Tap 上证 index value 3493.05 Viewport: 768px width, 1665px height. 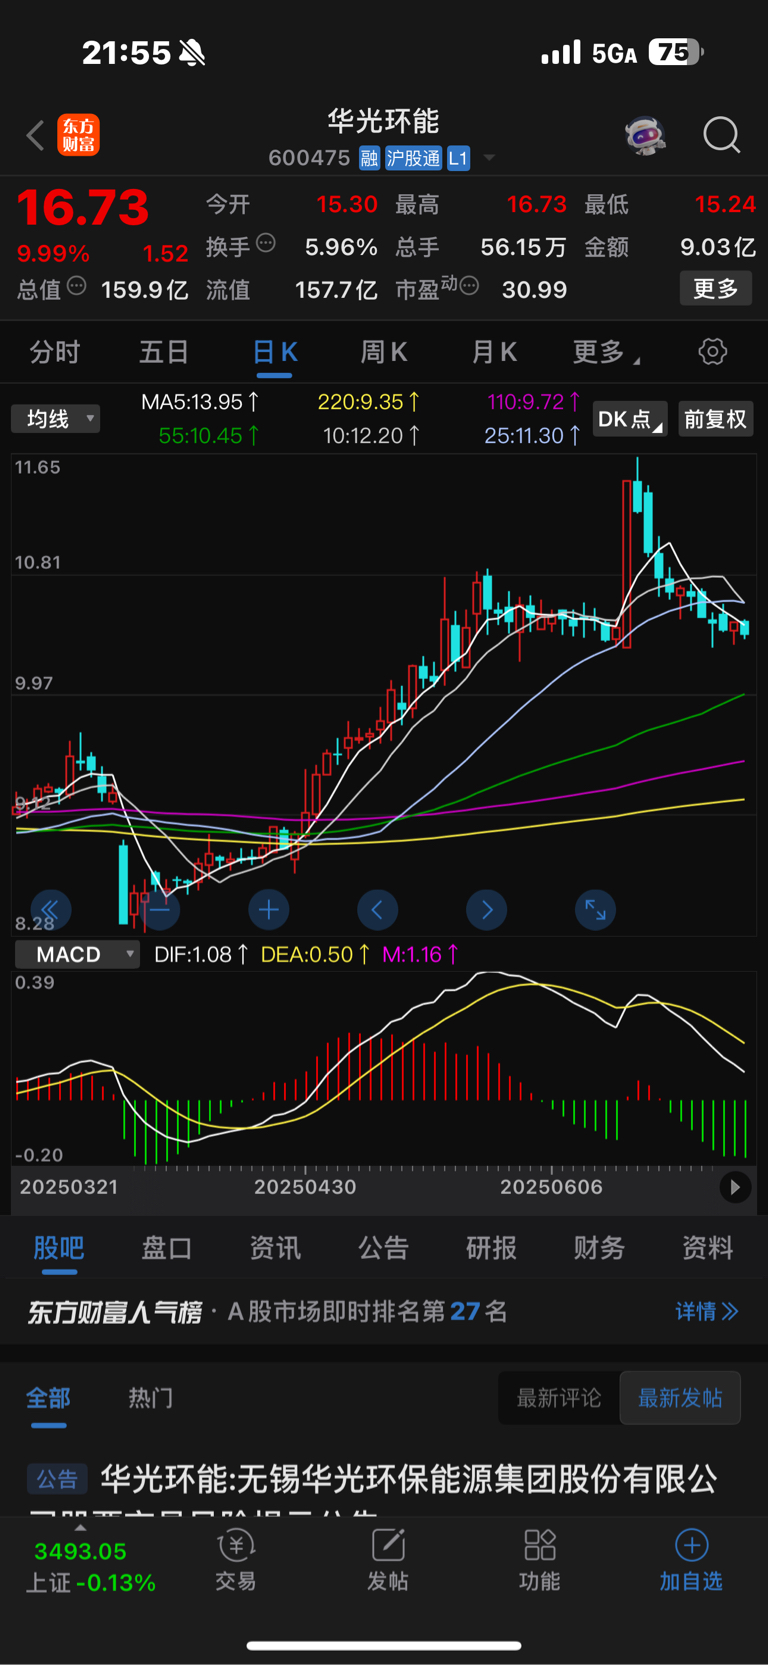pos(80,1552)
